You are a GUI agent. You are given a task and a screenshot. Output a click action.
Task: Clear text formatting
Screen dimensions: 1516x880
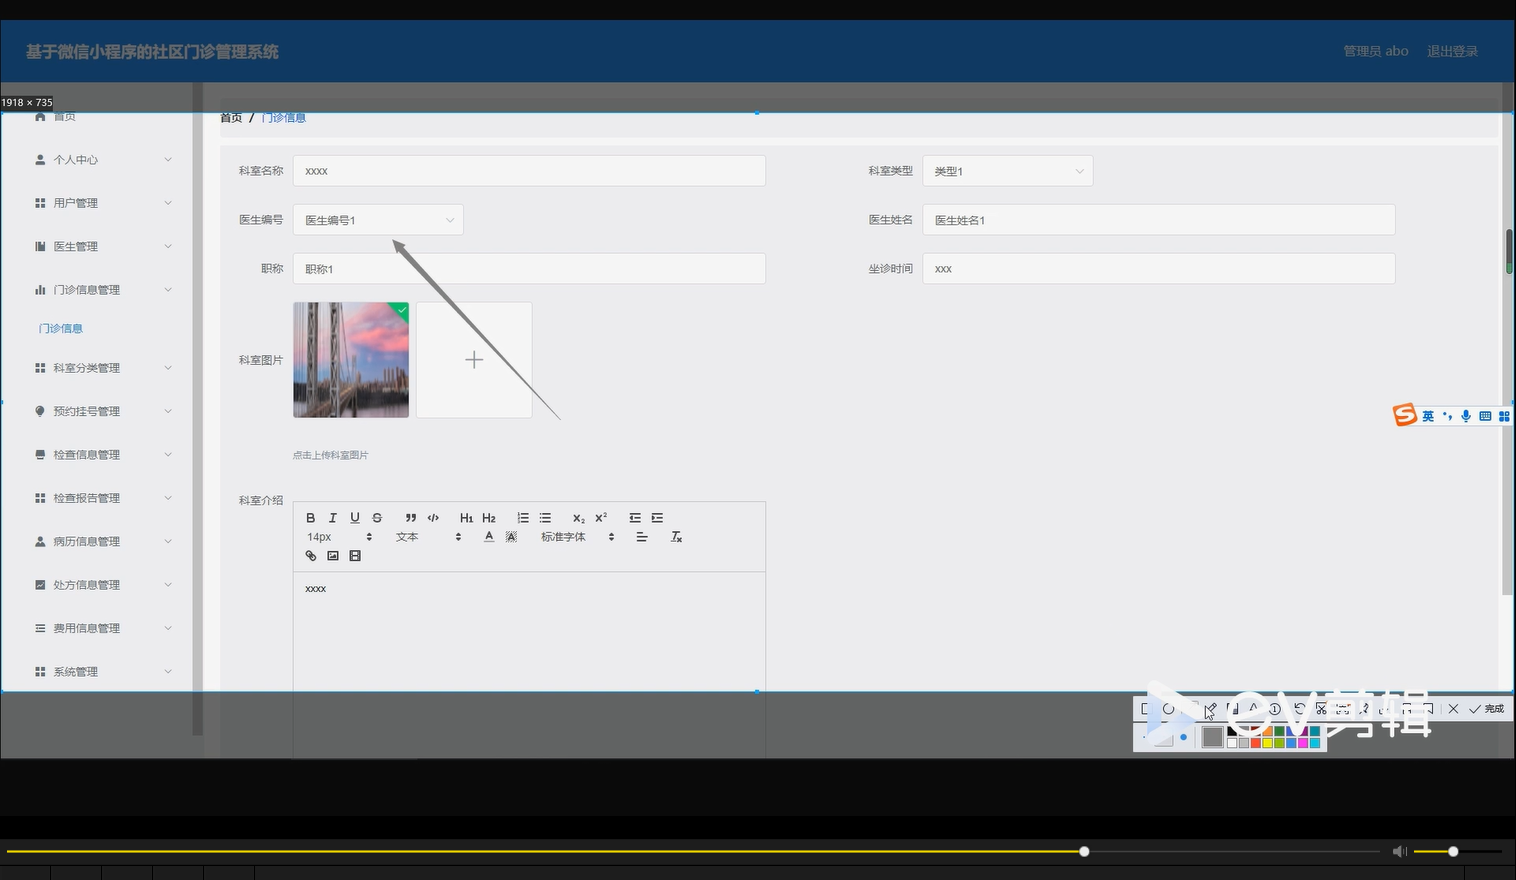click(x=676, y=537)
